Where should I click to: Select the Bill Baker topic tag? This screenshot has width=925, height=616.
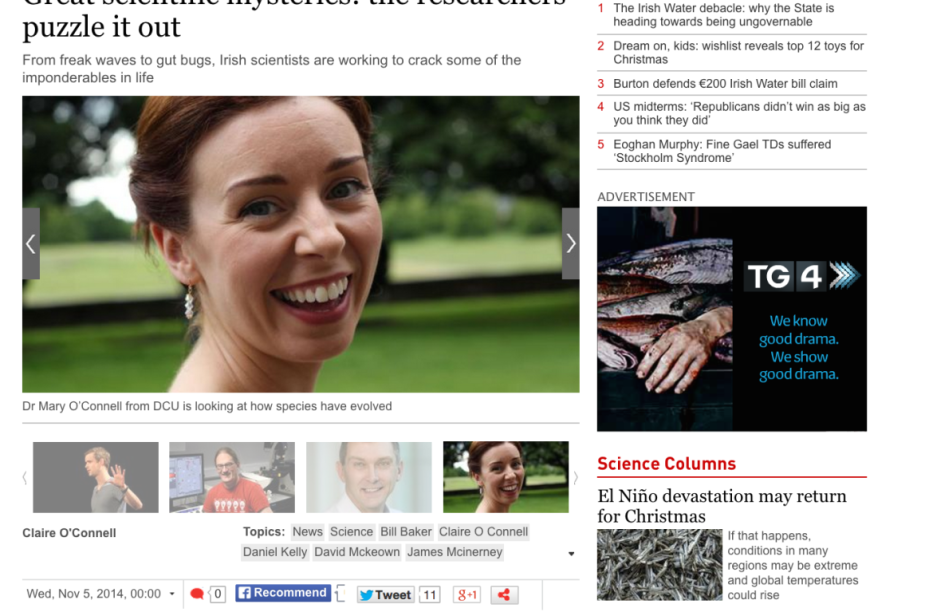406,532
